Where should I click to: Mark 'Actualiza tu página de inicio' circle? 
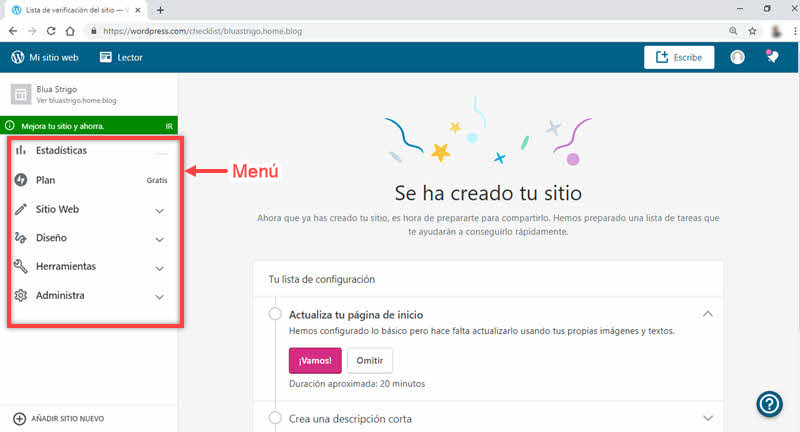point(275,315)
